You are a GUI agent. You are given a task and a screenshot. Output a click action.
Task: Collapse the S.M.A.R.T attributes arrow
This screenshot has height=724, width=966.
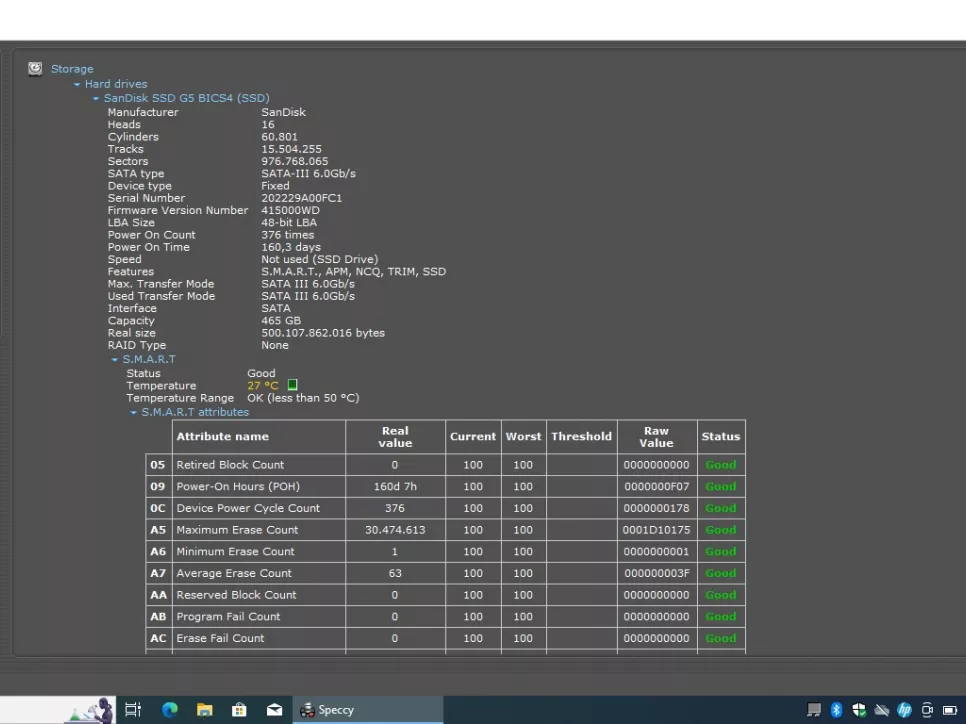pos(133,413)
